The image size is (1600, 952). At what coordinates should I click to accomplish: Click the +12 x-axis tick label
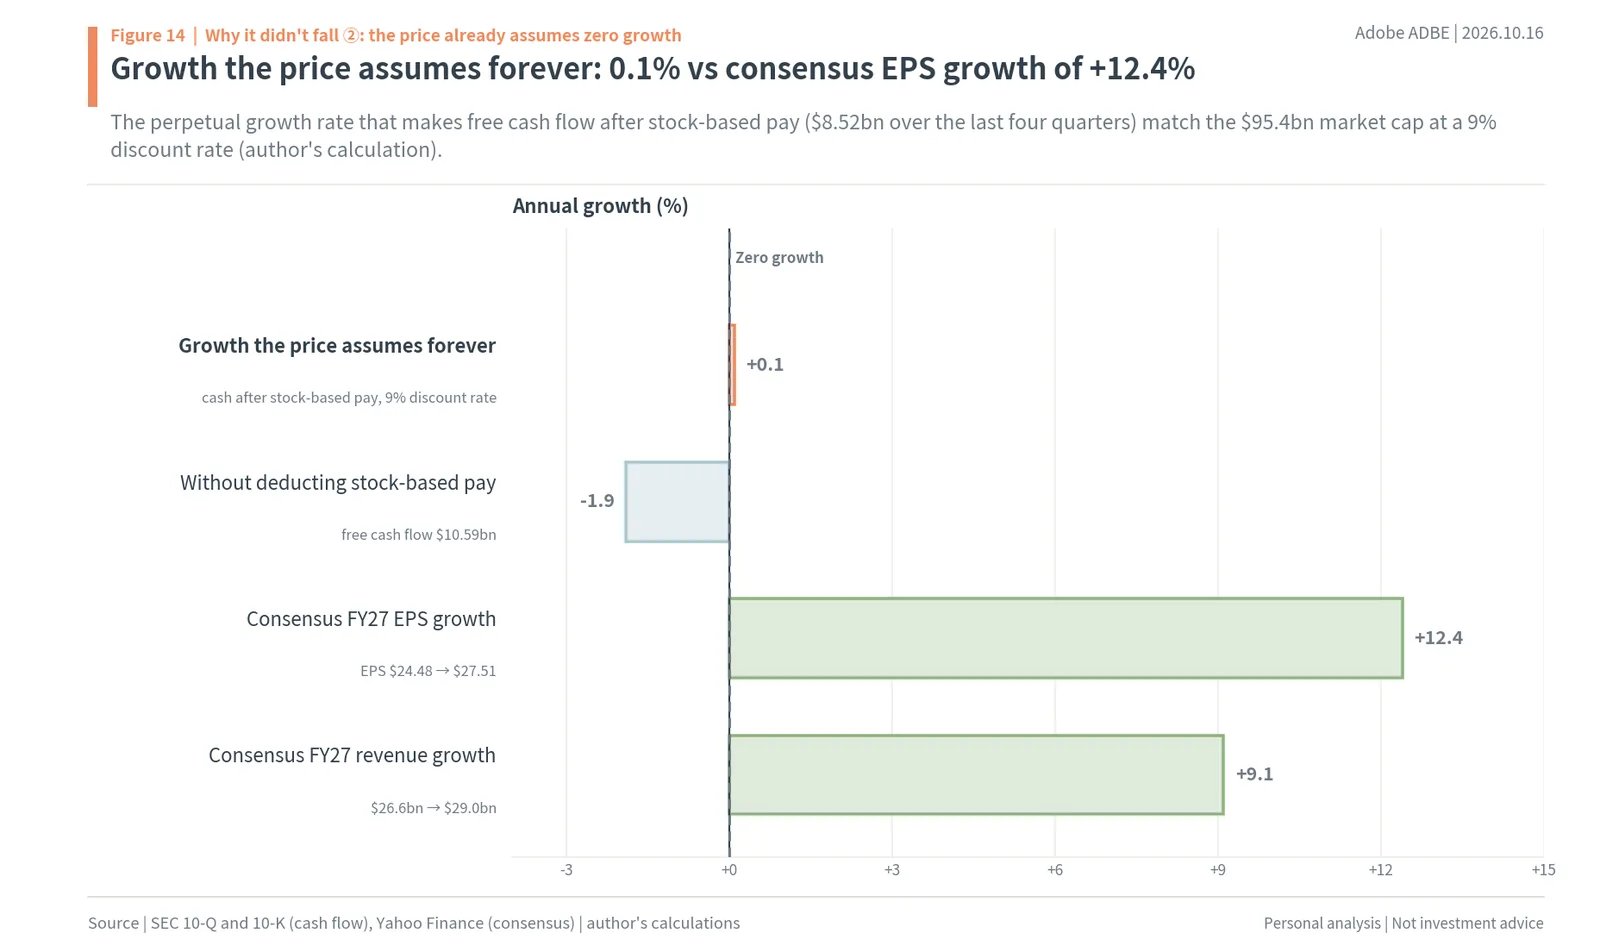tap(1380, 870)
